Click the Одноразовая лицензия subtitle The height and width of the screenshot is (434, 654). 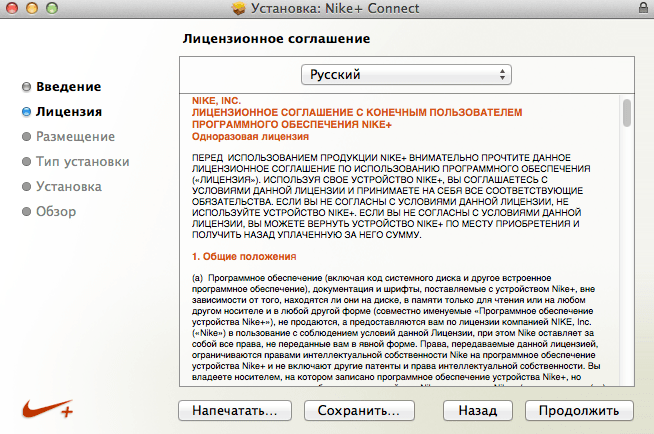point(250,137)
